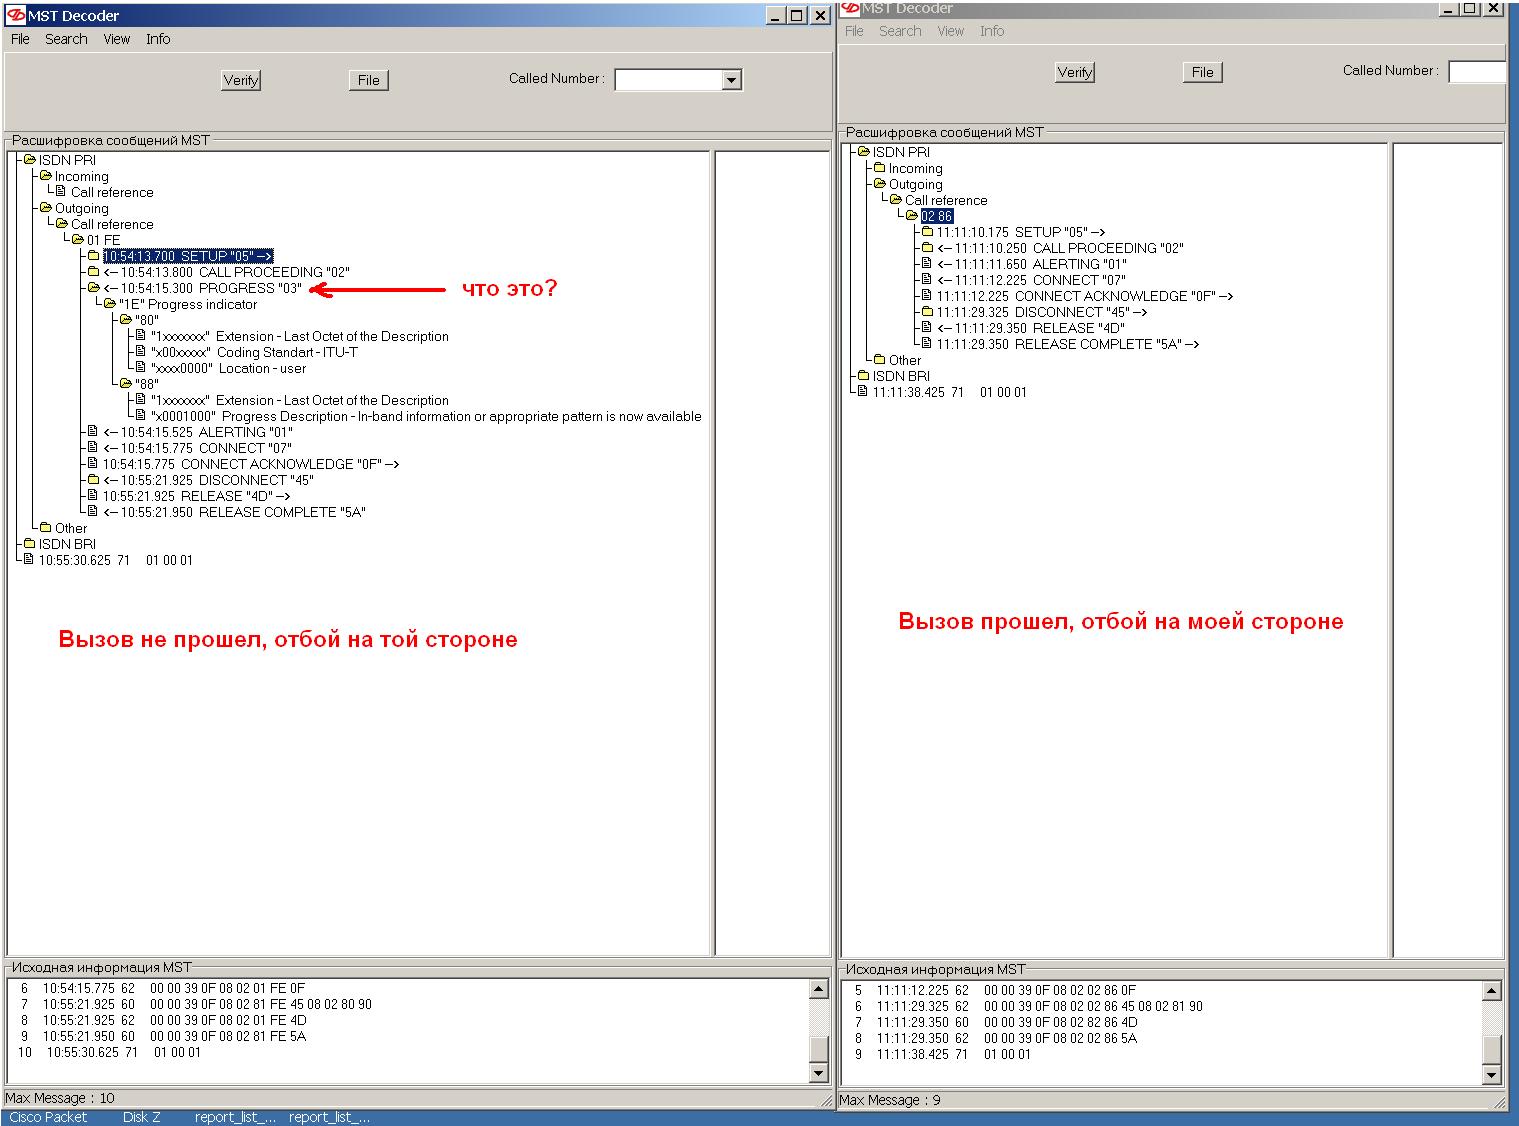Click File button in left window toolbar
This screenshot has height=1126, width=1519.
(369, 80)
